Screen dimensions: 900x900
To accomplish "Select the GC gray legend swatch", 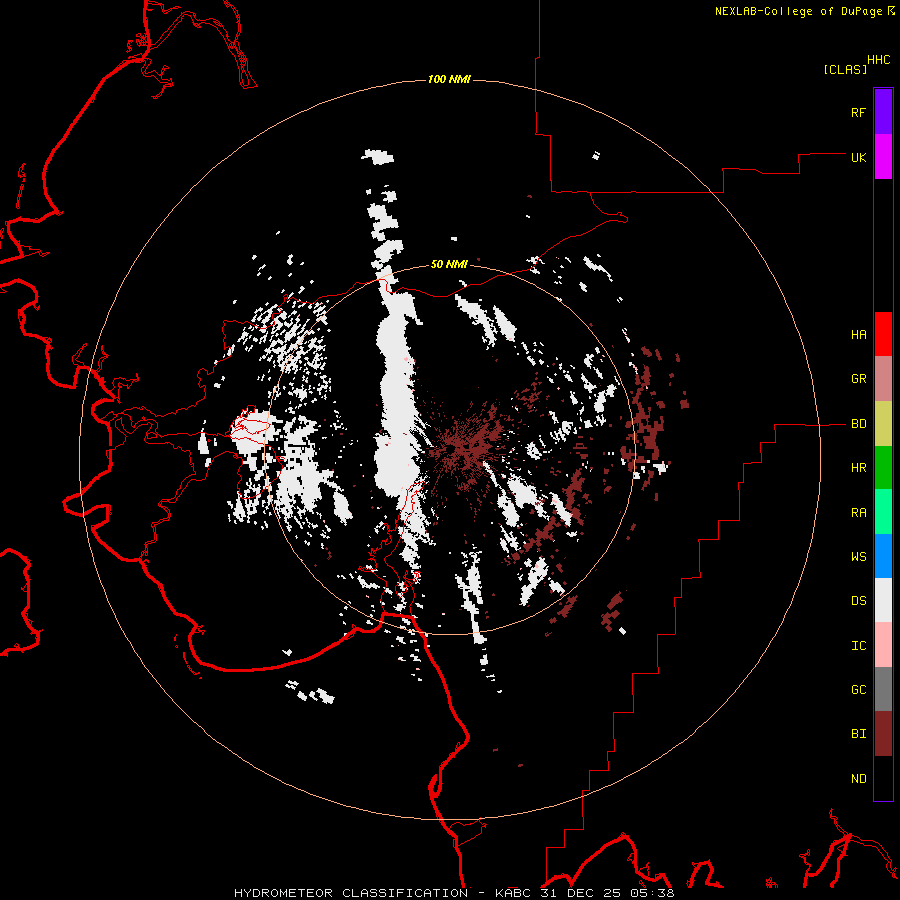I will (x=883, y=689).
